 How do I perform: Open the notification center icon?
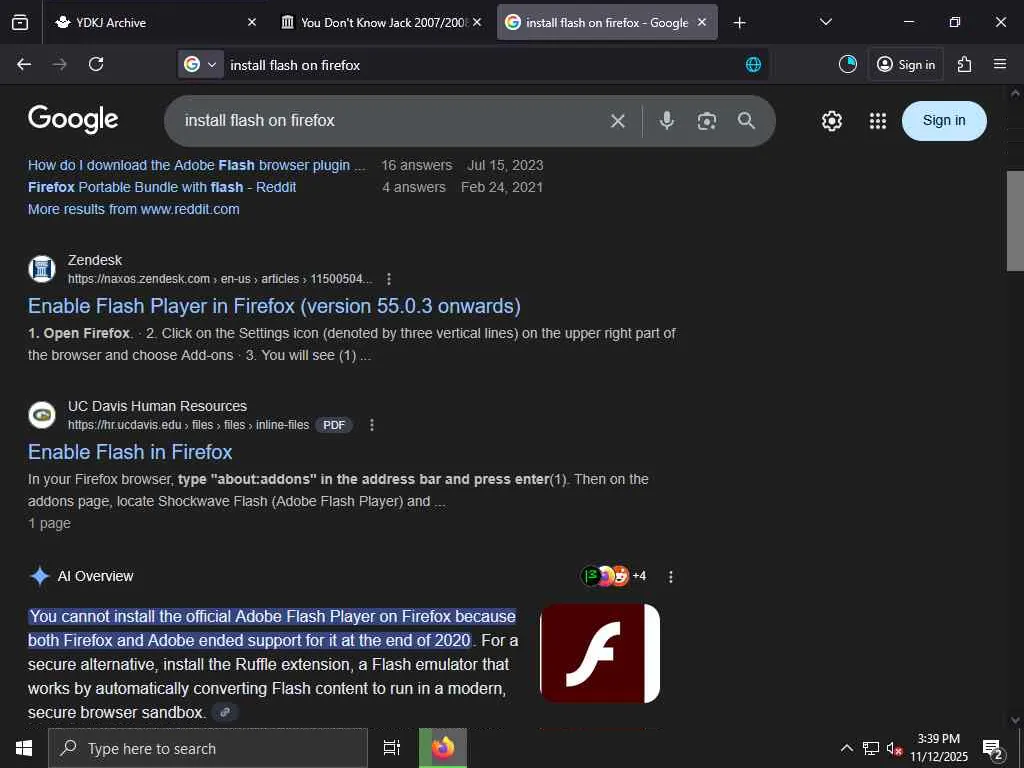(993, 749)
